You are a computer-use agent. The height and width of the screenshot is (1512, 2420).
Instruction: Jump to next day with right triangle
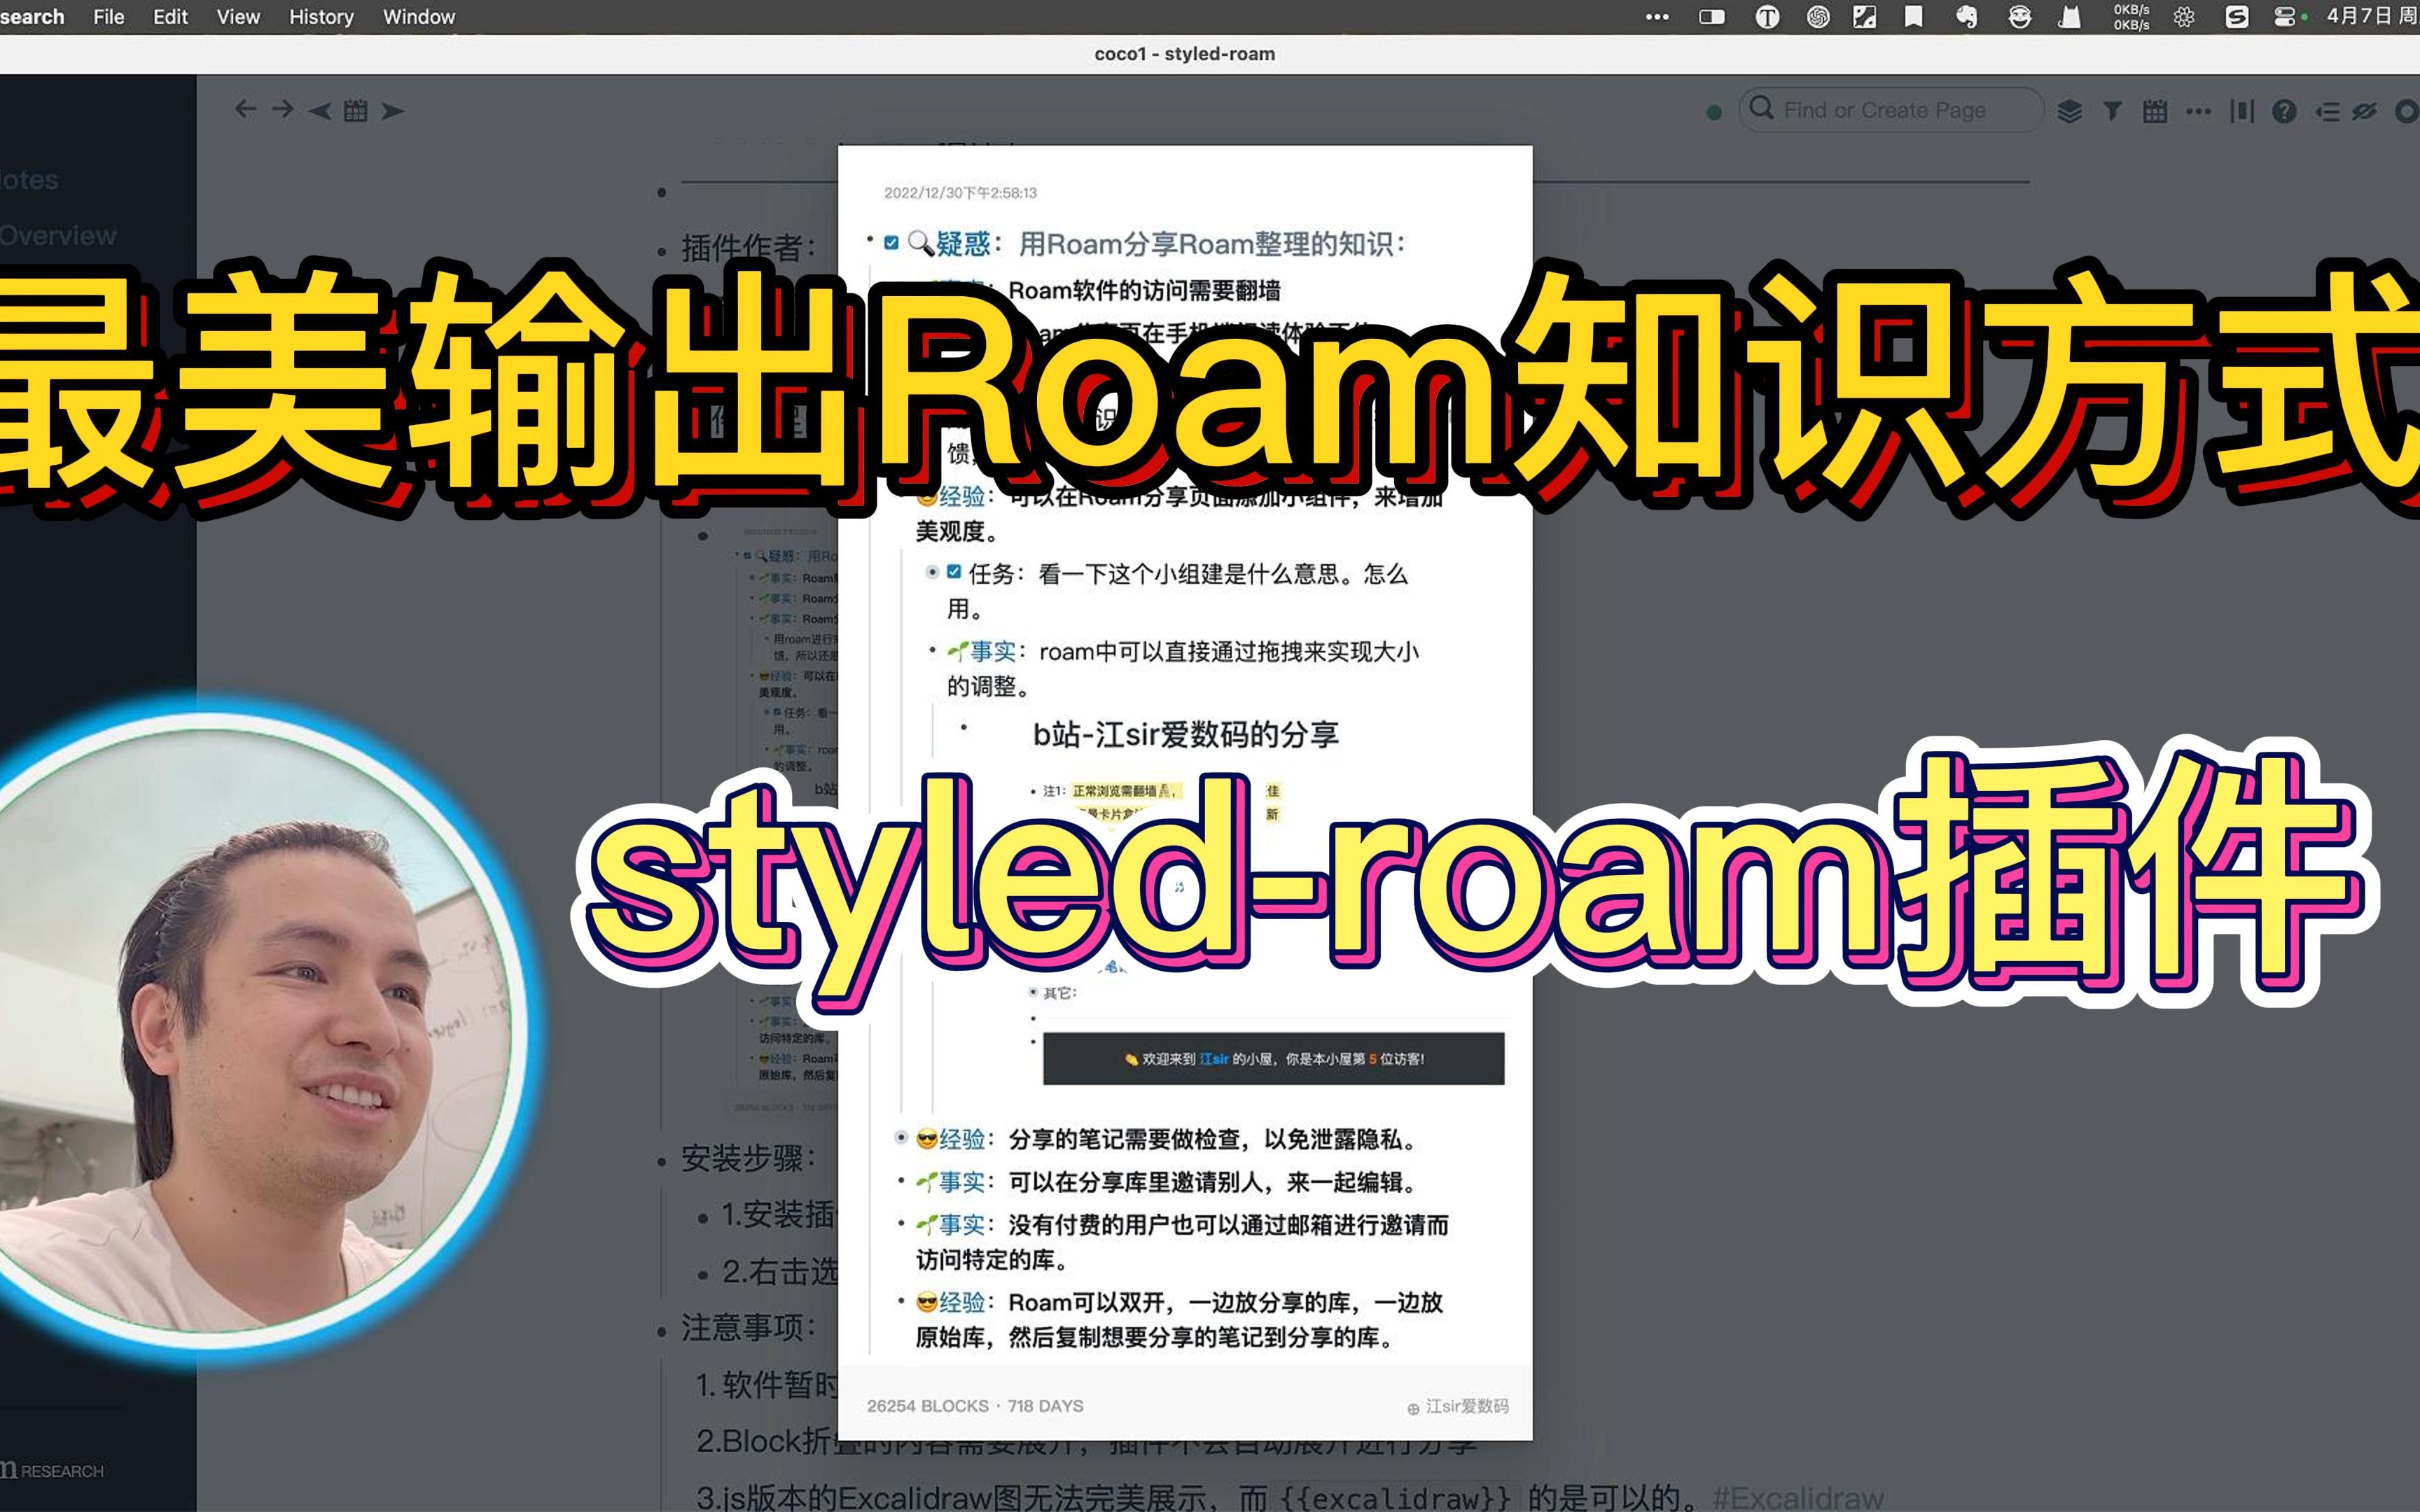pos(393,111)
